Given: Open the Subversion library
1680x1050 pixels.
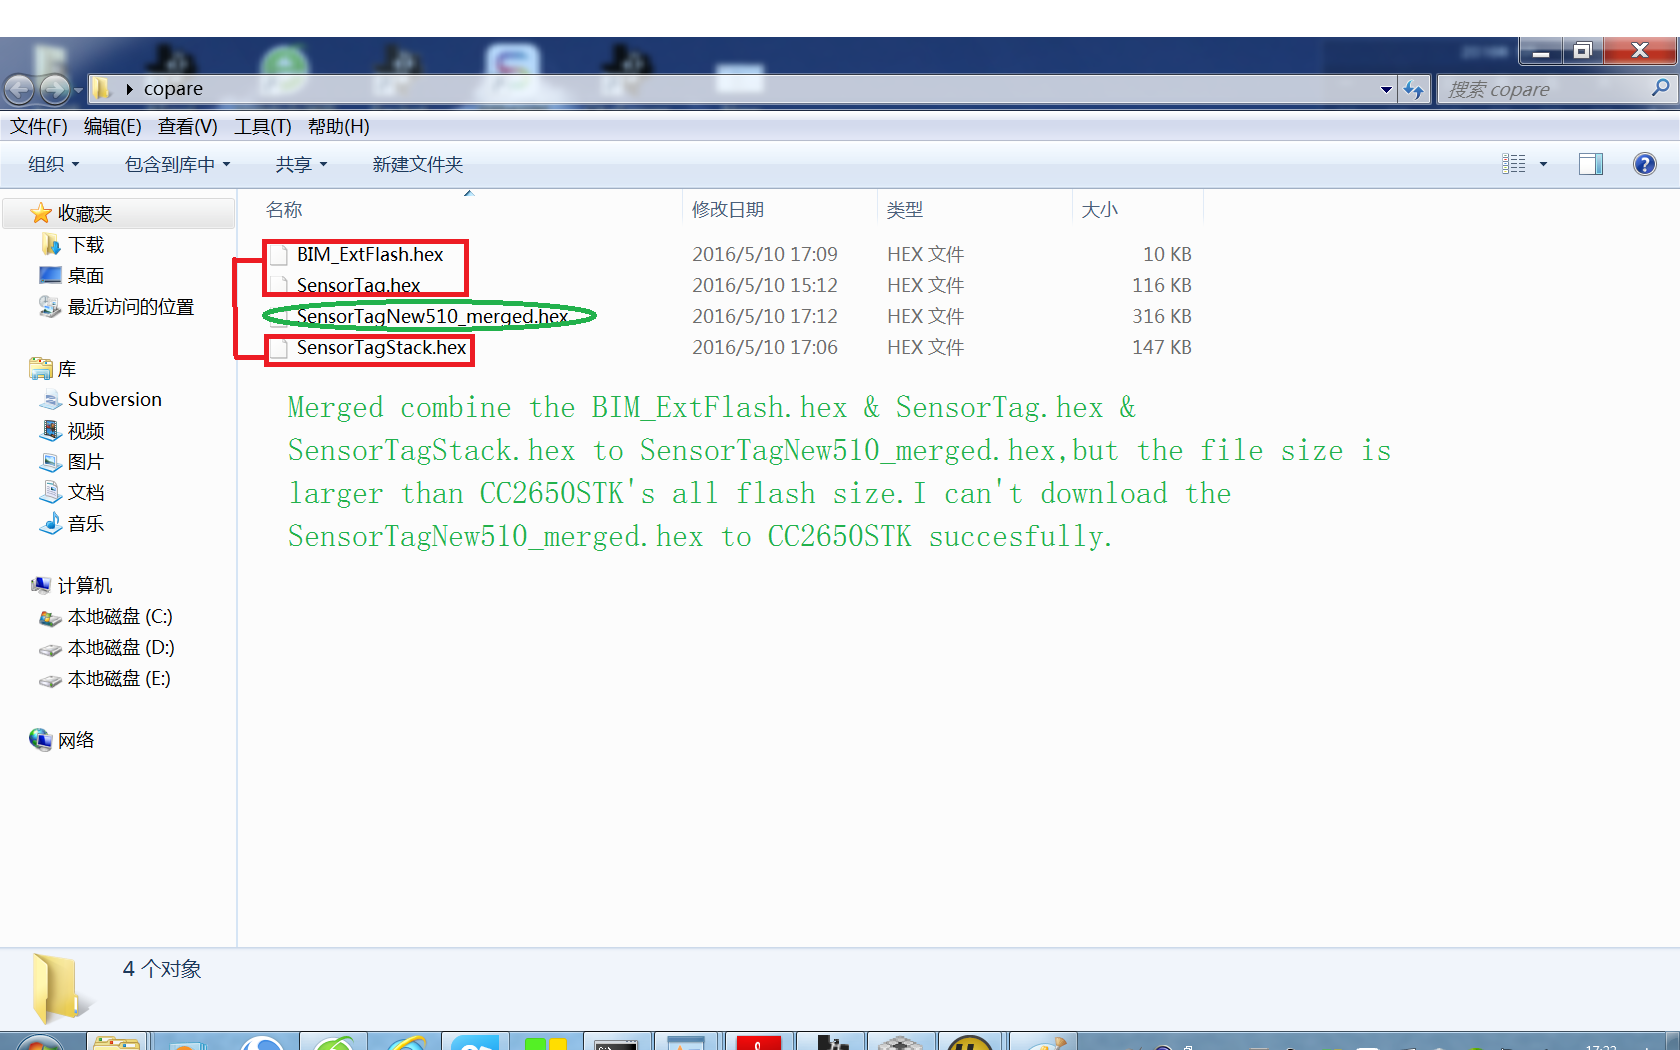Looking at the screenshot, I should tap(115, 399).
